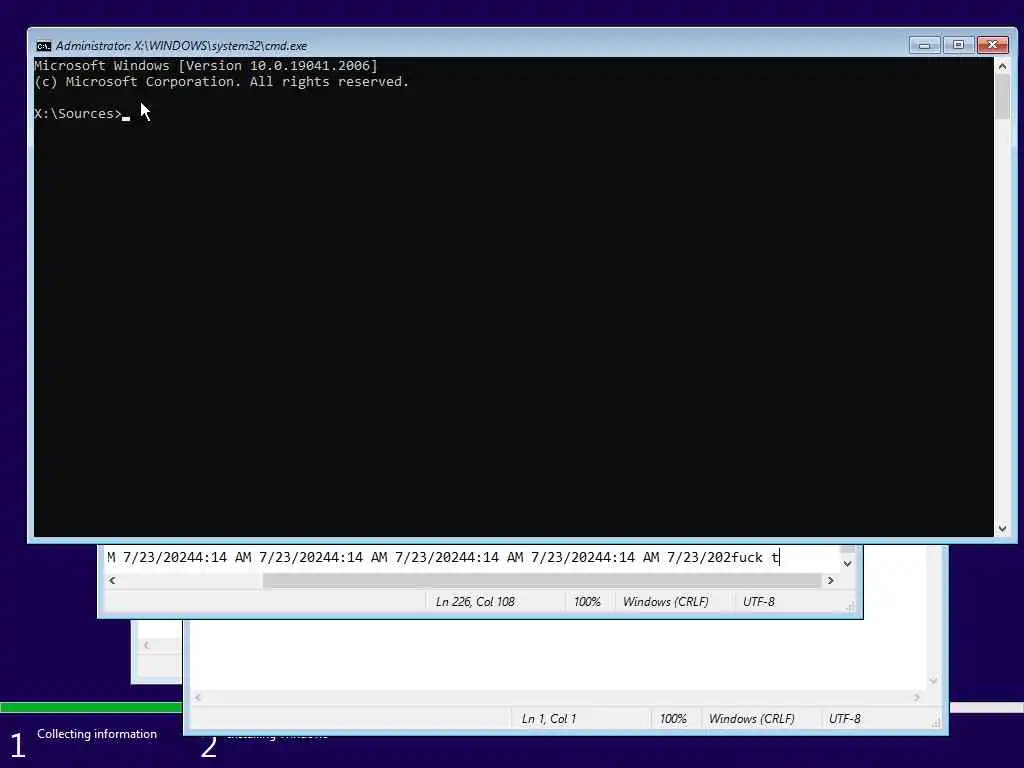Click the cmd scrollbar down arrow
The width and height of the screenshot is (1024, 768).
pos(1002,528)
